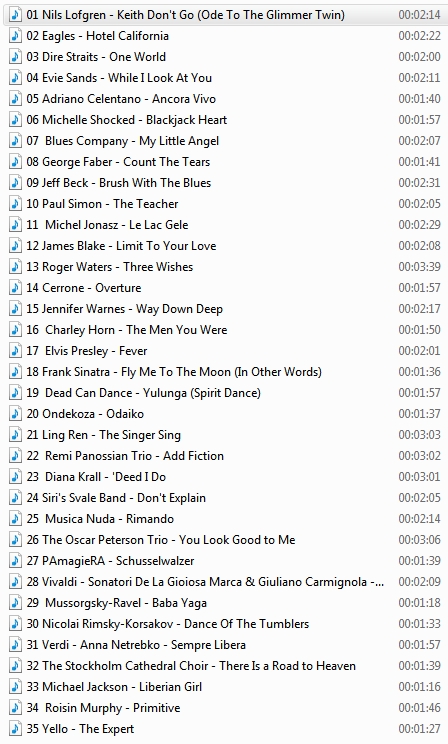The height and width of the screenshot is (744, 448).
Task: Click the file icon next to Roger Waters Three Wishes
Action: click(x=15, y=267)
